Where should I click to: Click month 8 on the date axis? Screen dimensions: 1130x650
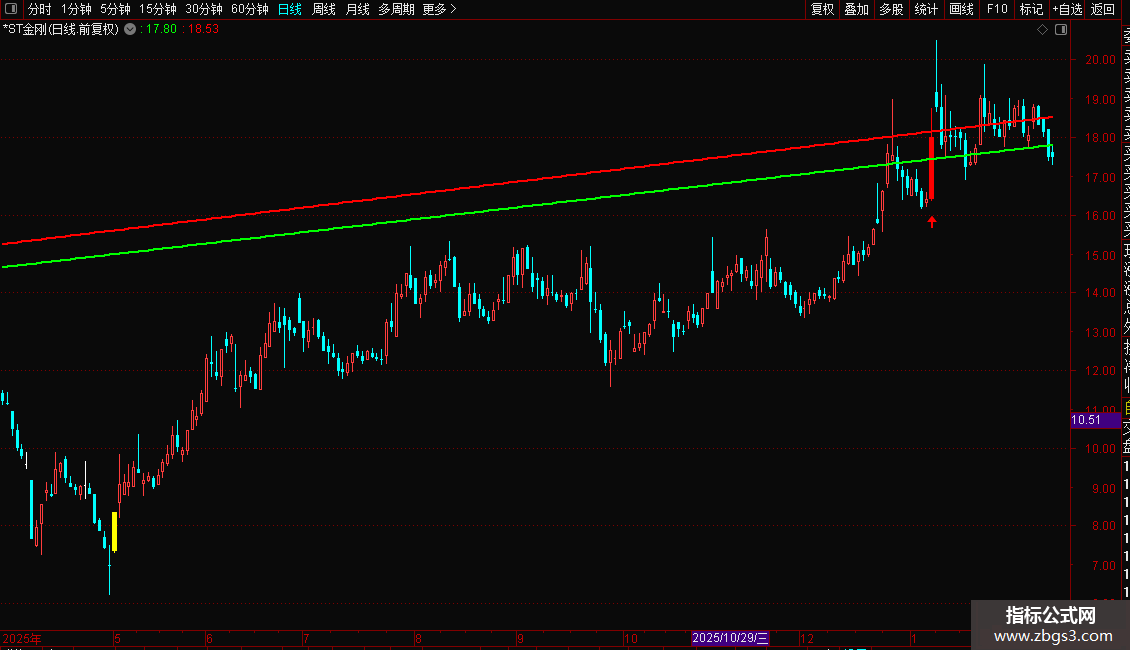[x=418, y=639]
